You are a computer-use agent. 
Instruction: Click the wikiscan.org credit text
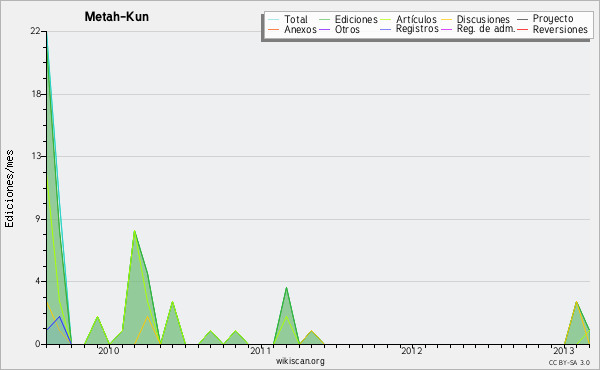[x=300, y=361]
